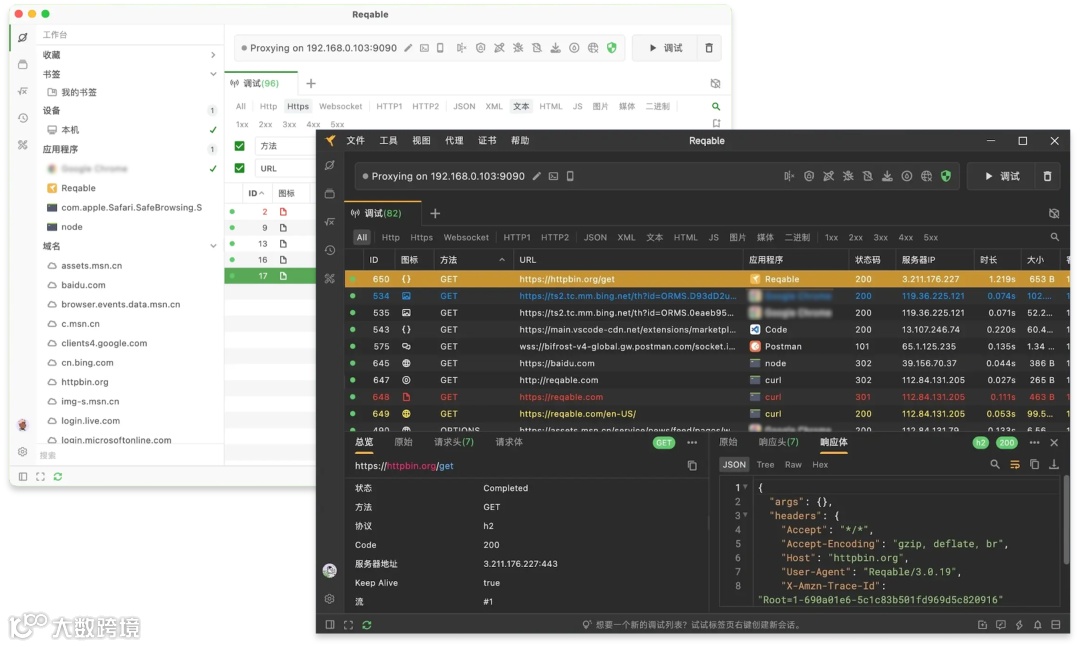Click the trash icon beside dark window 调试 button
This screenshot has height=647, width=1080.
[1048, 176]
